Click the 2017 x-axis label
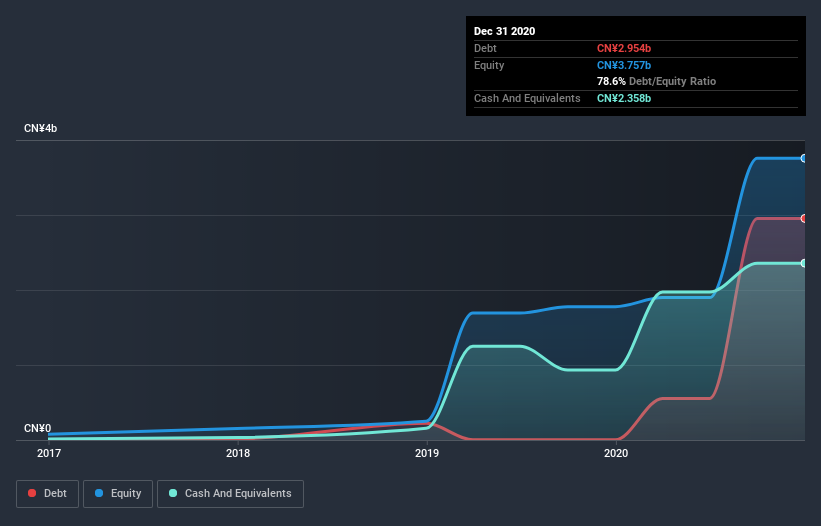The height and width of the screenshot is (526, 821). tap(49, 453)
